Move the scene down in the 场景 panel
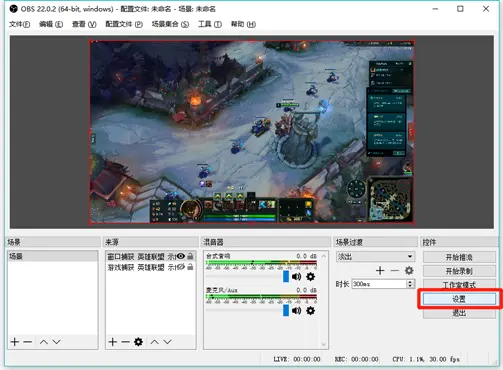 [57, 342]
